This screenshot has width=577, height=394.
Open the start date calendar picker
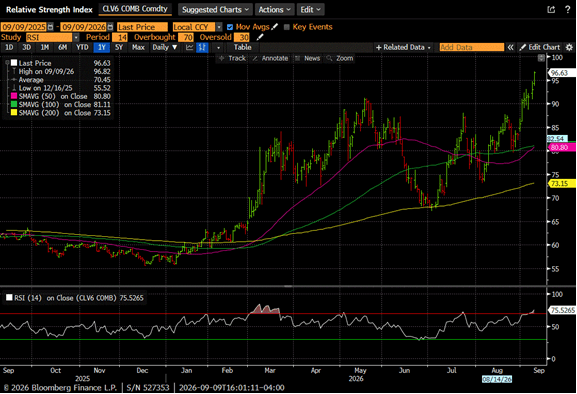click(x=50, y=27)
